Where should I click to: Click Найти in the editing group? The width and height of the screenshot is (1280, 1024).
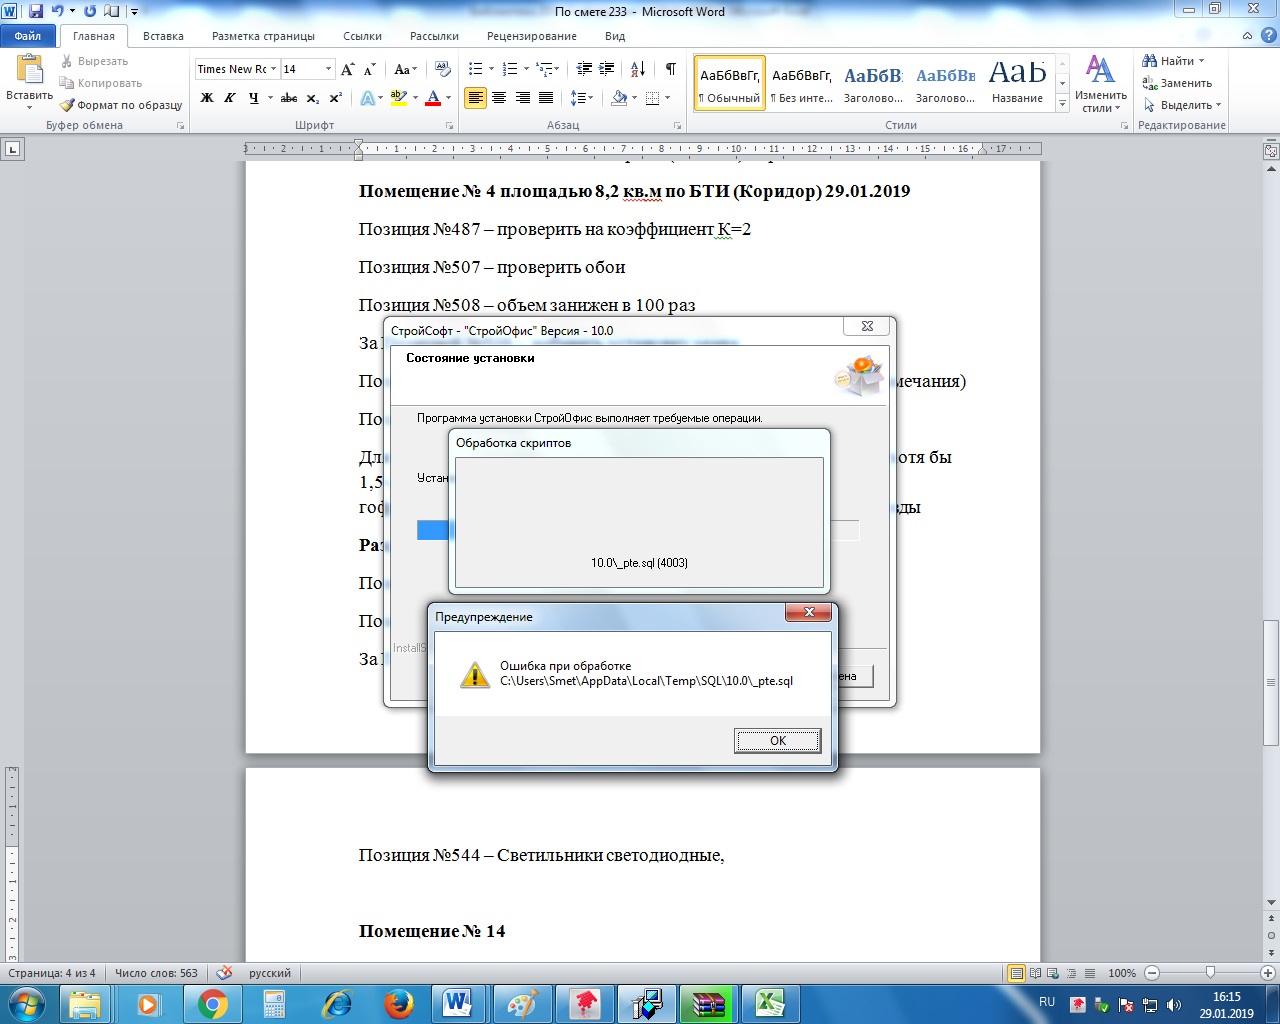click(1174, 61)
